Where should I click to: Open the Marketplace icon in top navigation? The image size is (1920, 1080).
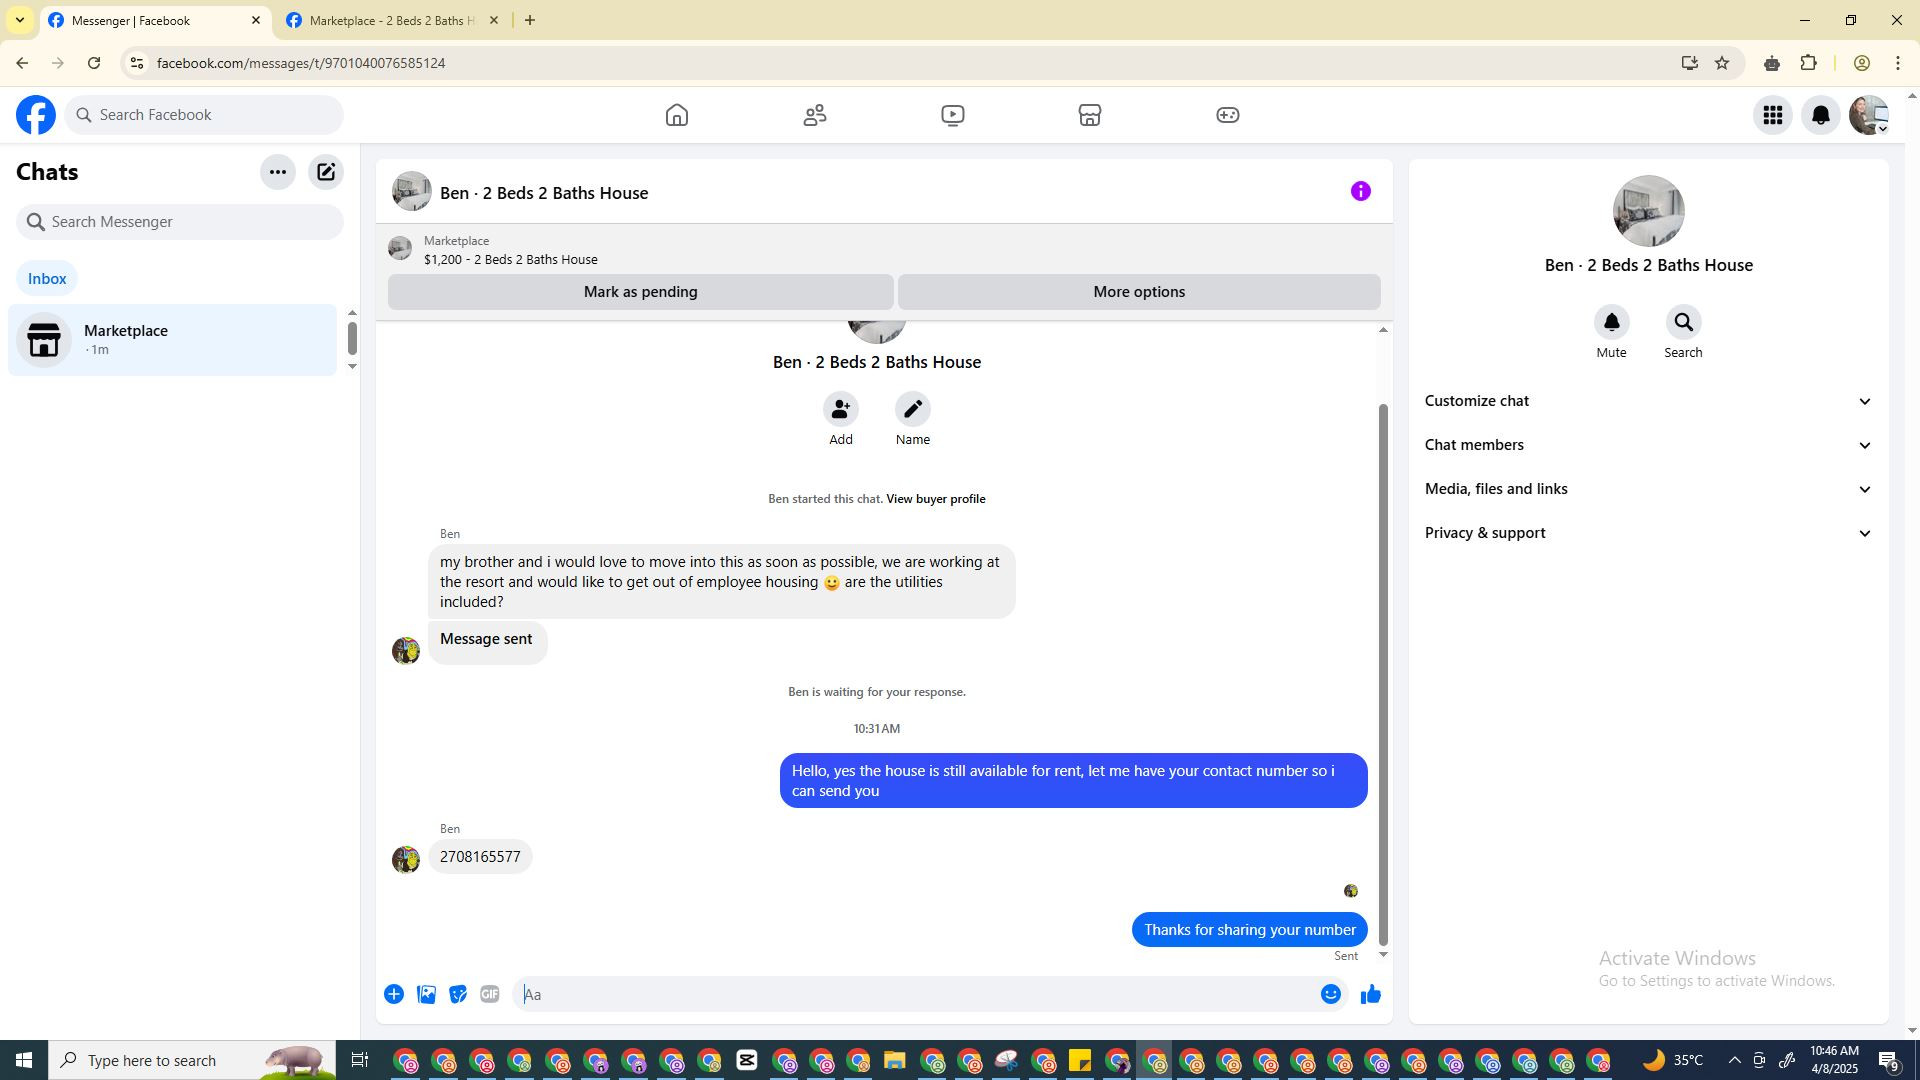point(1089,115)
